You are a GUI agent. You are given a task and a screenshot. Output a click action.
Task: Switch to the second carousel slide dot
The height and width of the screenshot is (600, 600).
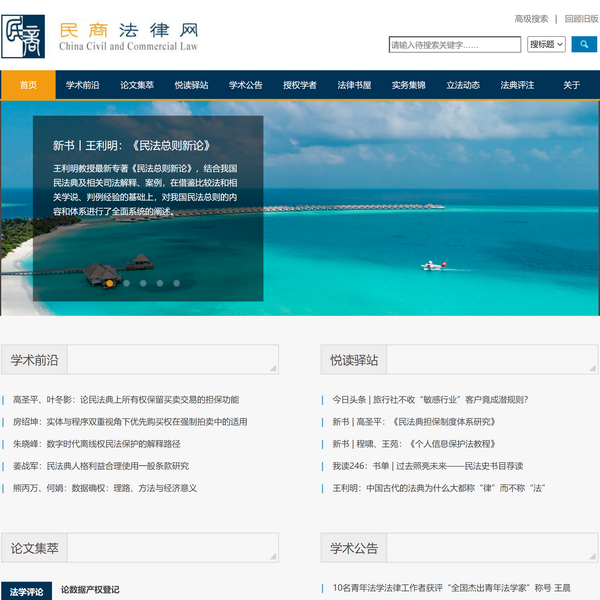click(126, 283)
